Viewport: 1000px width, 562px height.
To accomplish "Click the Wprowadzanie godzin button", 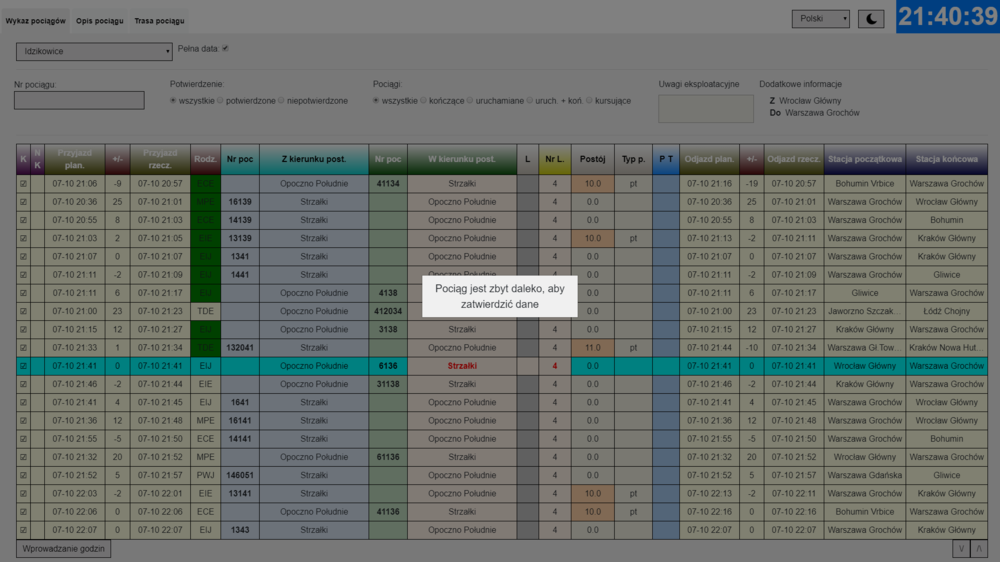I will coord(64,548).
